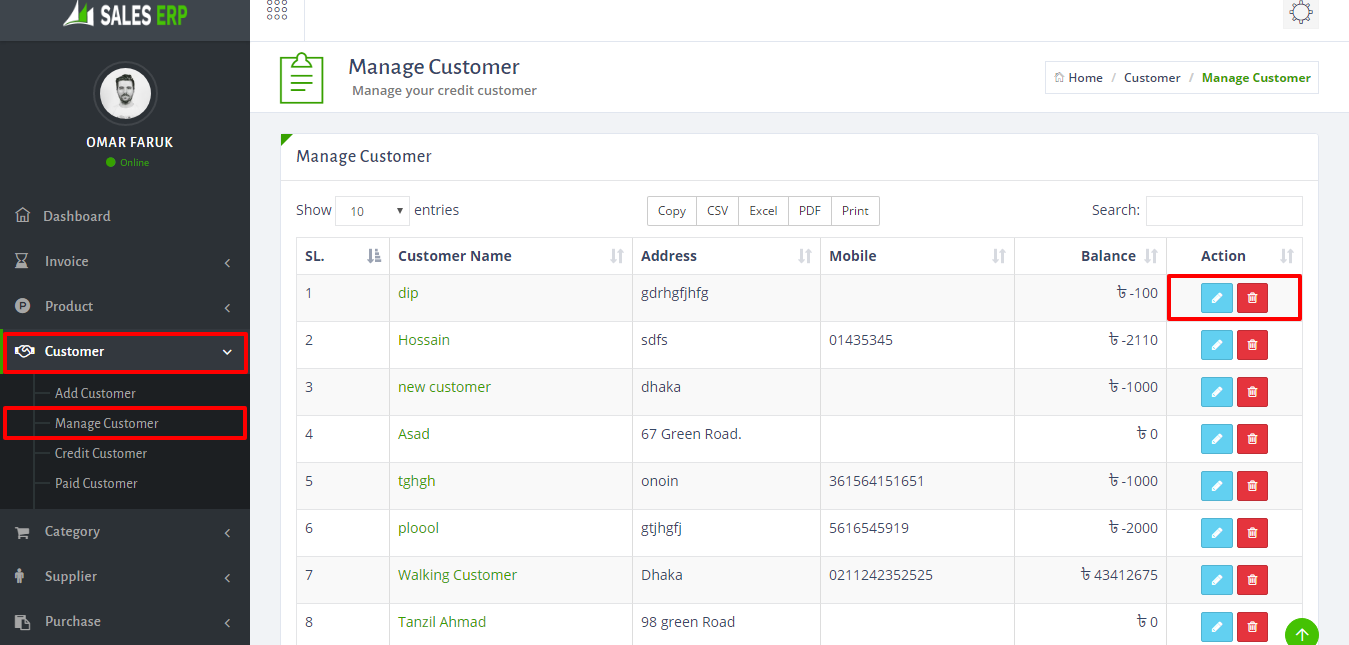
Task: Click into the Search input field
Action: tap(1224, 211)
